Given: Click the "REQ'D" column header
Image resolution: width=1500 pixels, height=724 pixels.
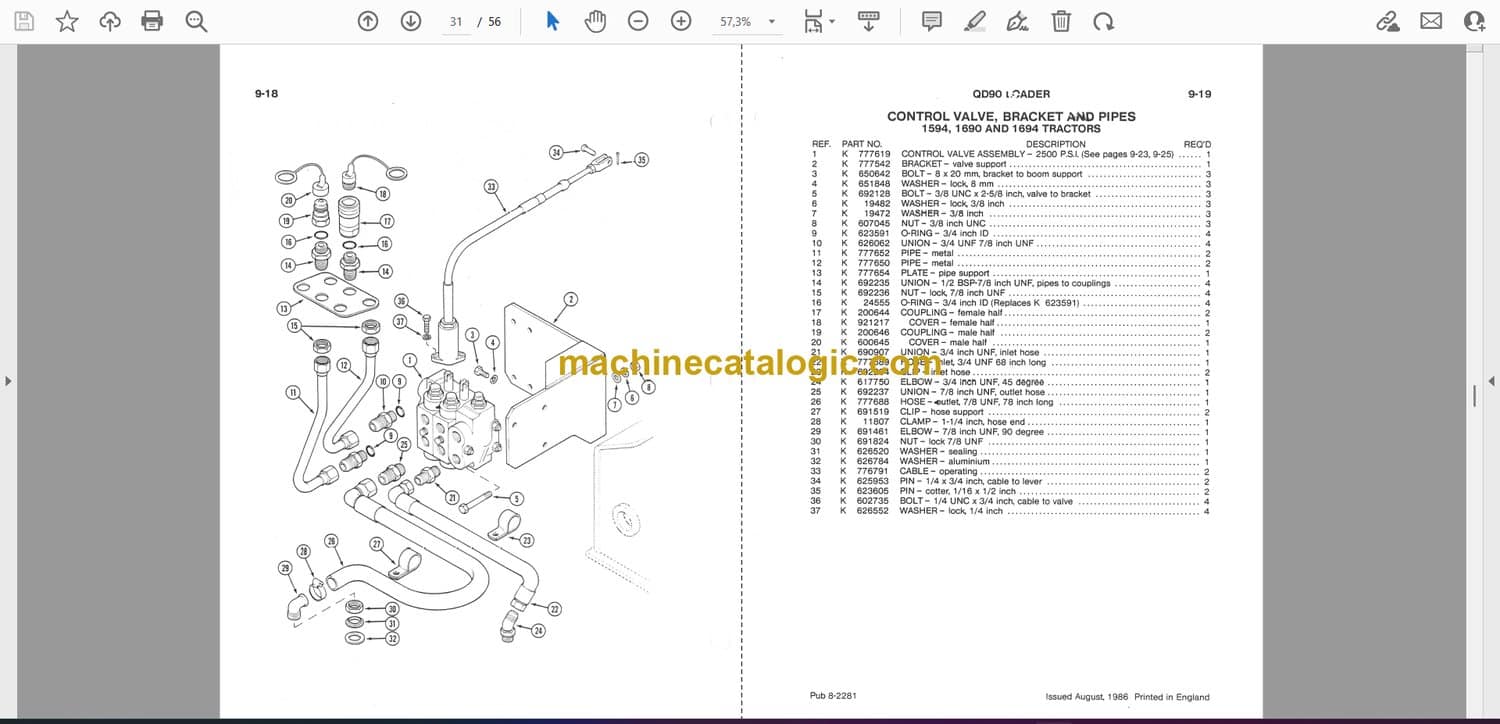Looking at the screenshot, I should pos(1197,144).
